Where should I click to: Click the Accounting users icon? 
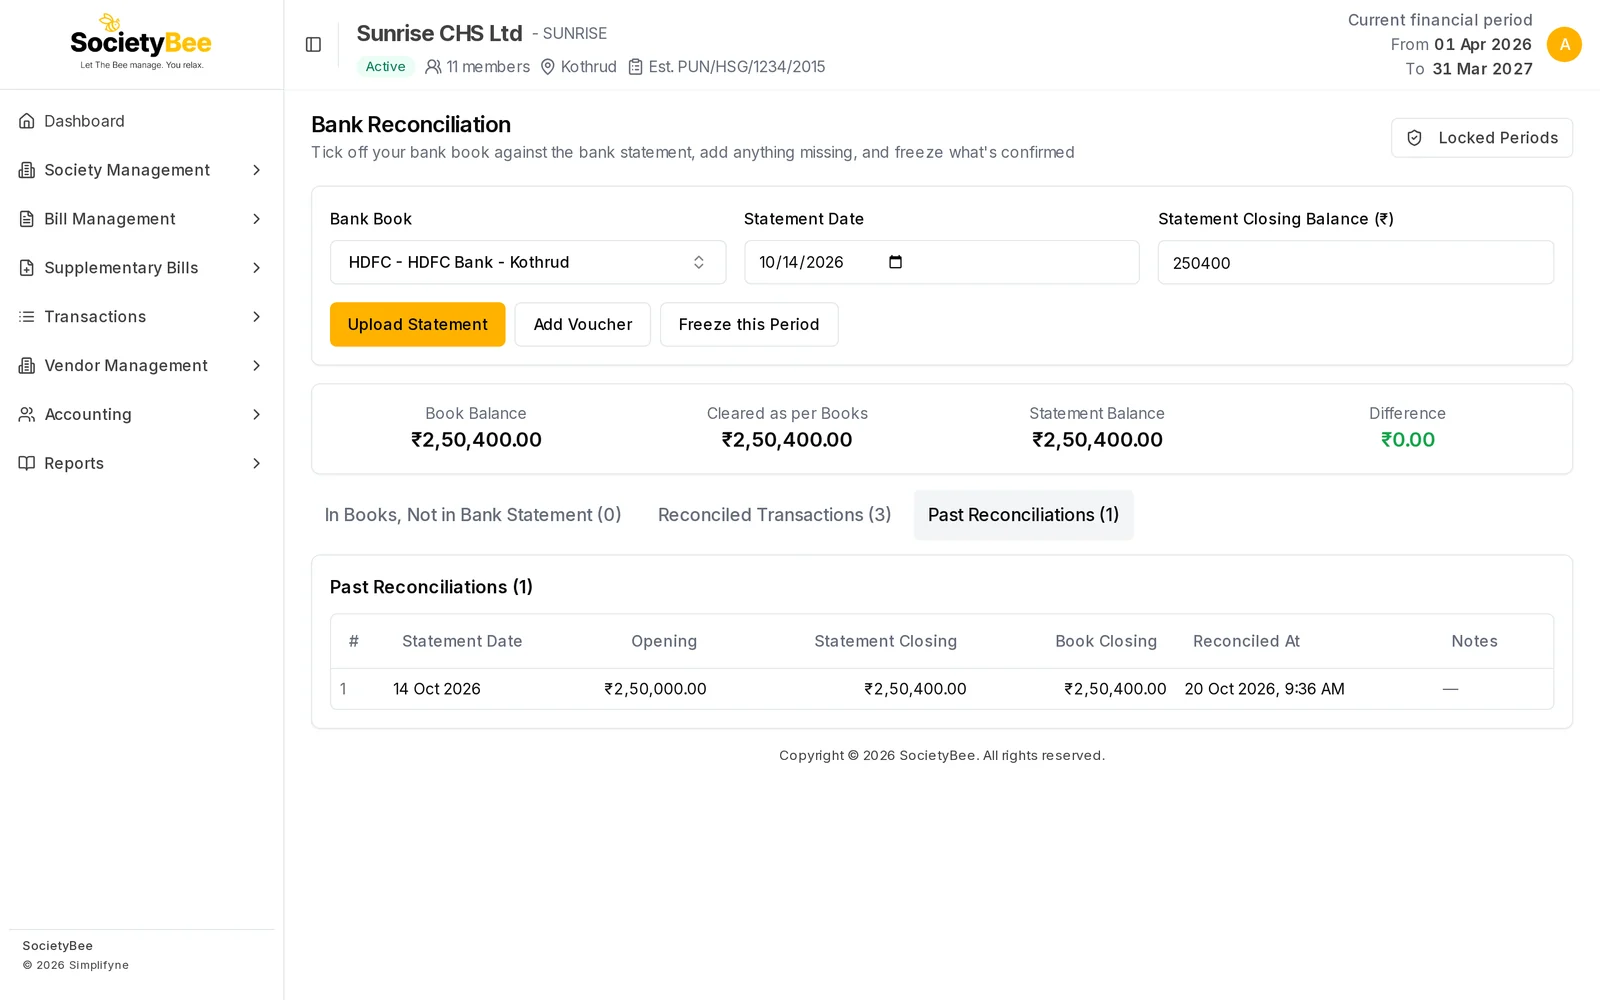click(27, 414)
